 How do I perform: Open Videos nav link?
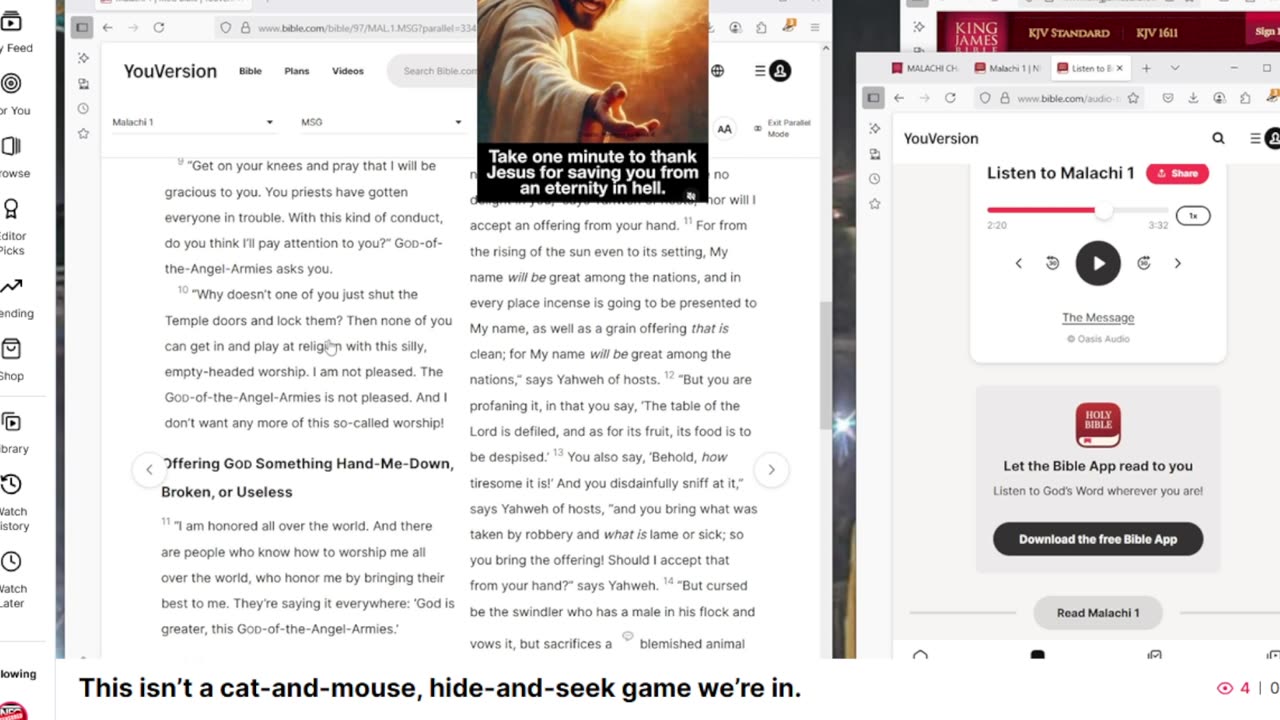tap(348, 71)
